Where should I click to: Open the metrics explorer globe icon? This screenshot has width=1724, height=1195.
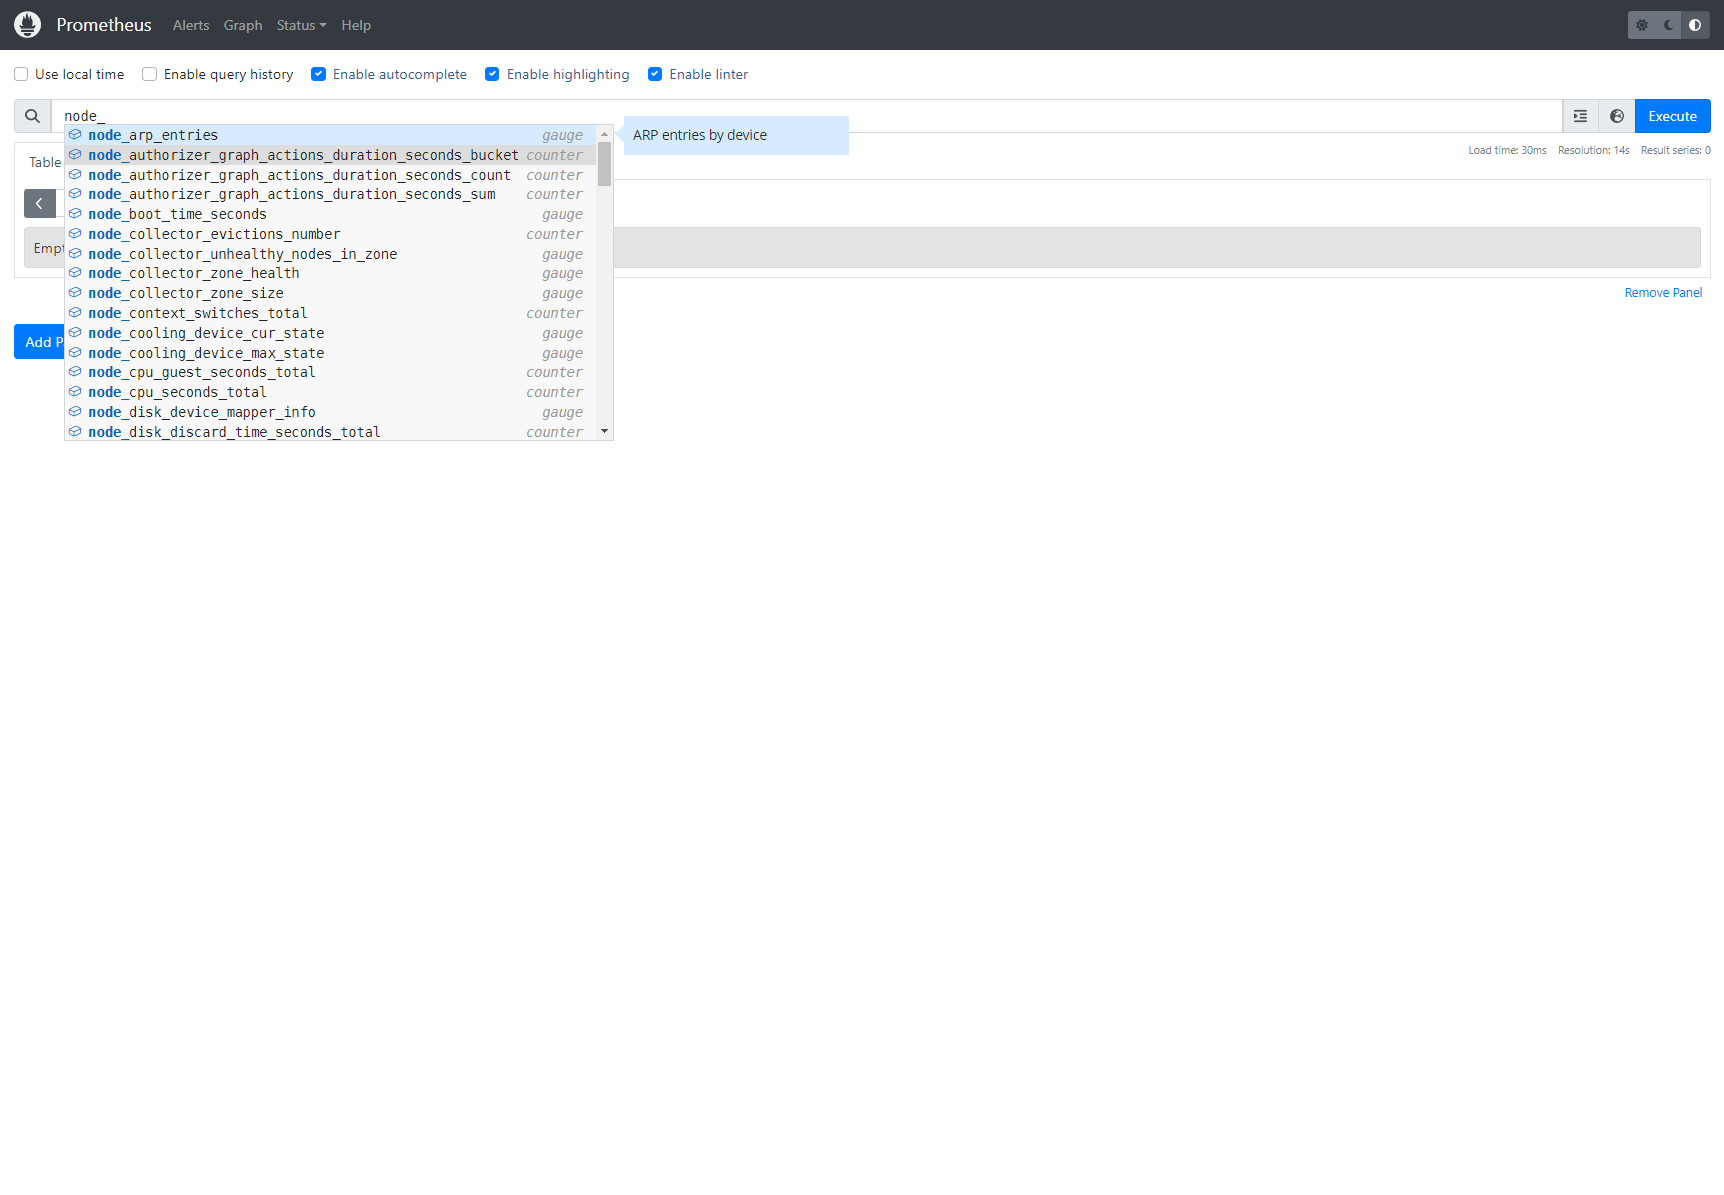1617,116
